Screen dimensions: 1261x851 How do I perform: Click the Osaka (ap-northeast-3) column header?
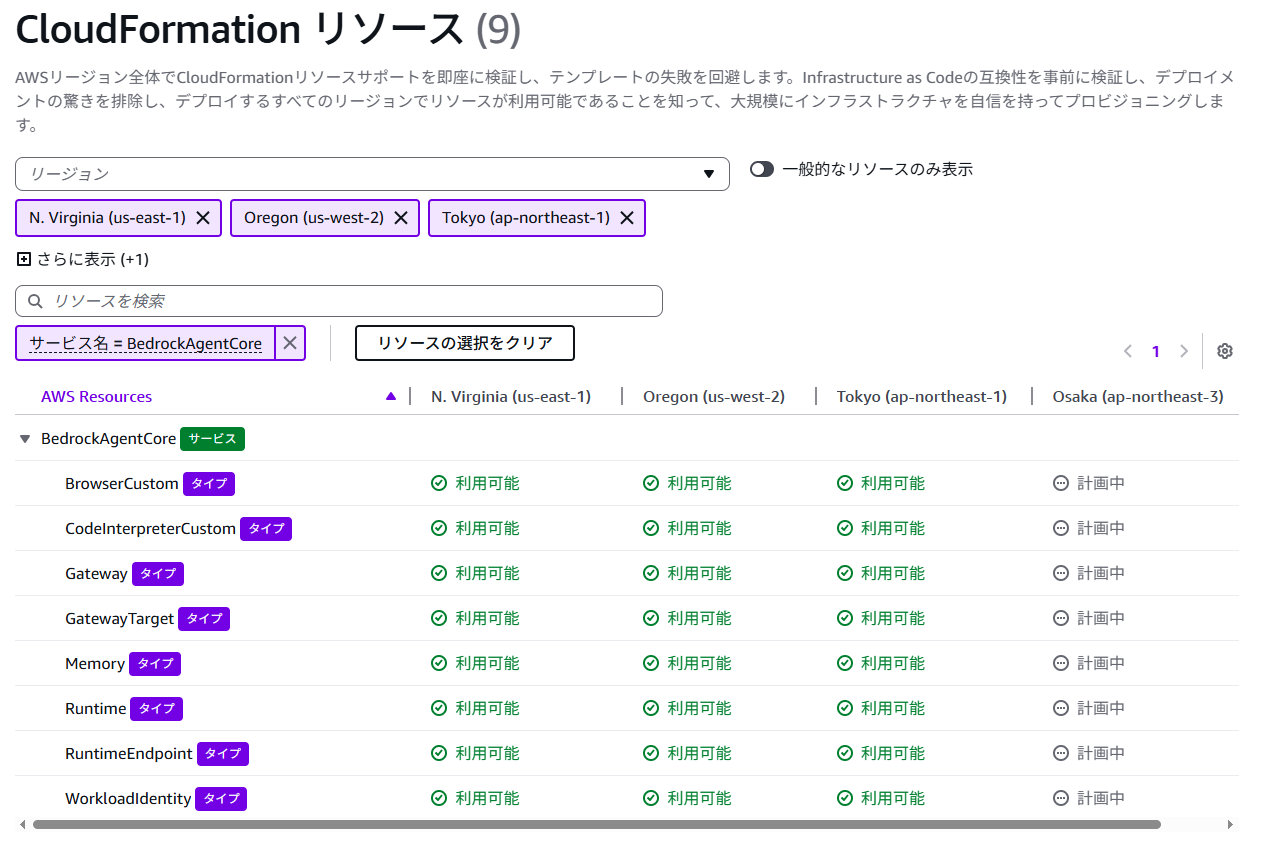1138,396
